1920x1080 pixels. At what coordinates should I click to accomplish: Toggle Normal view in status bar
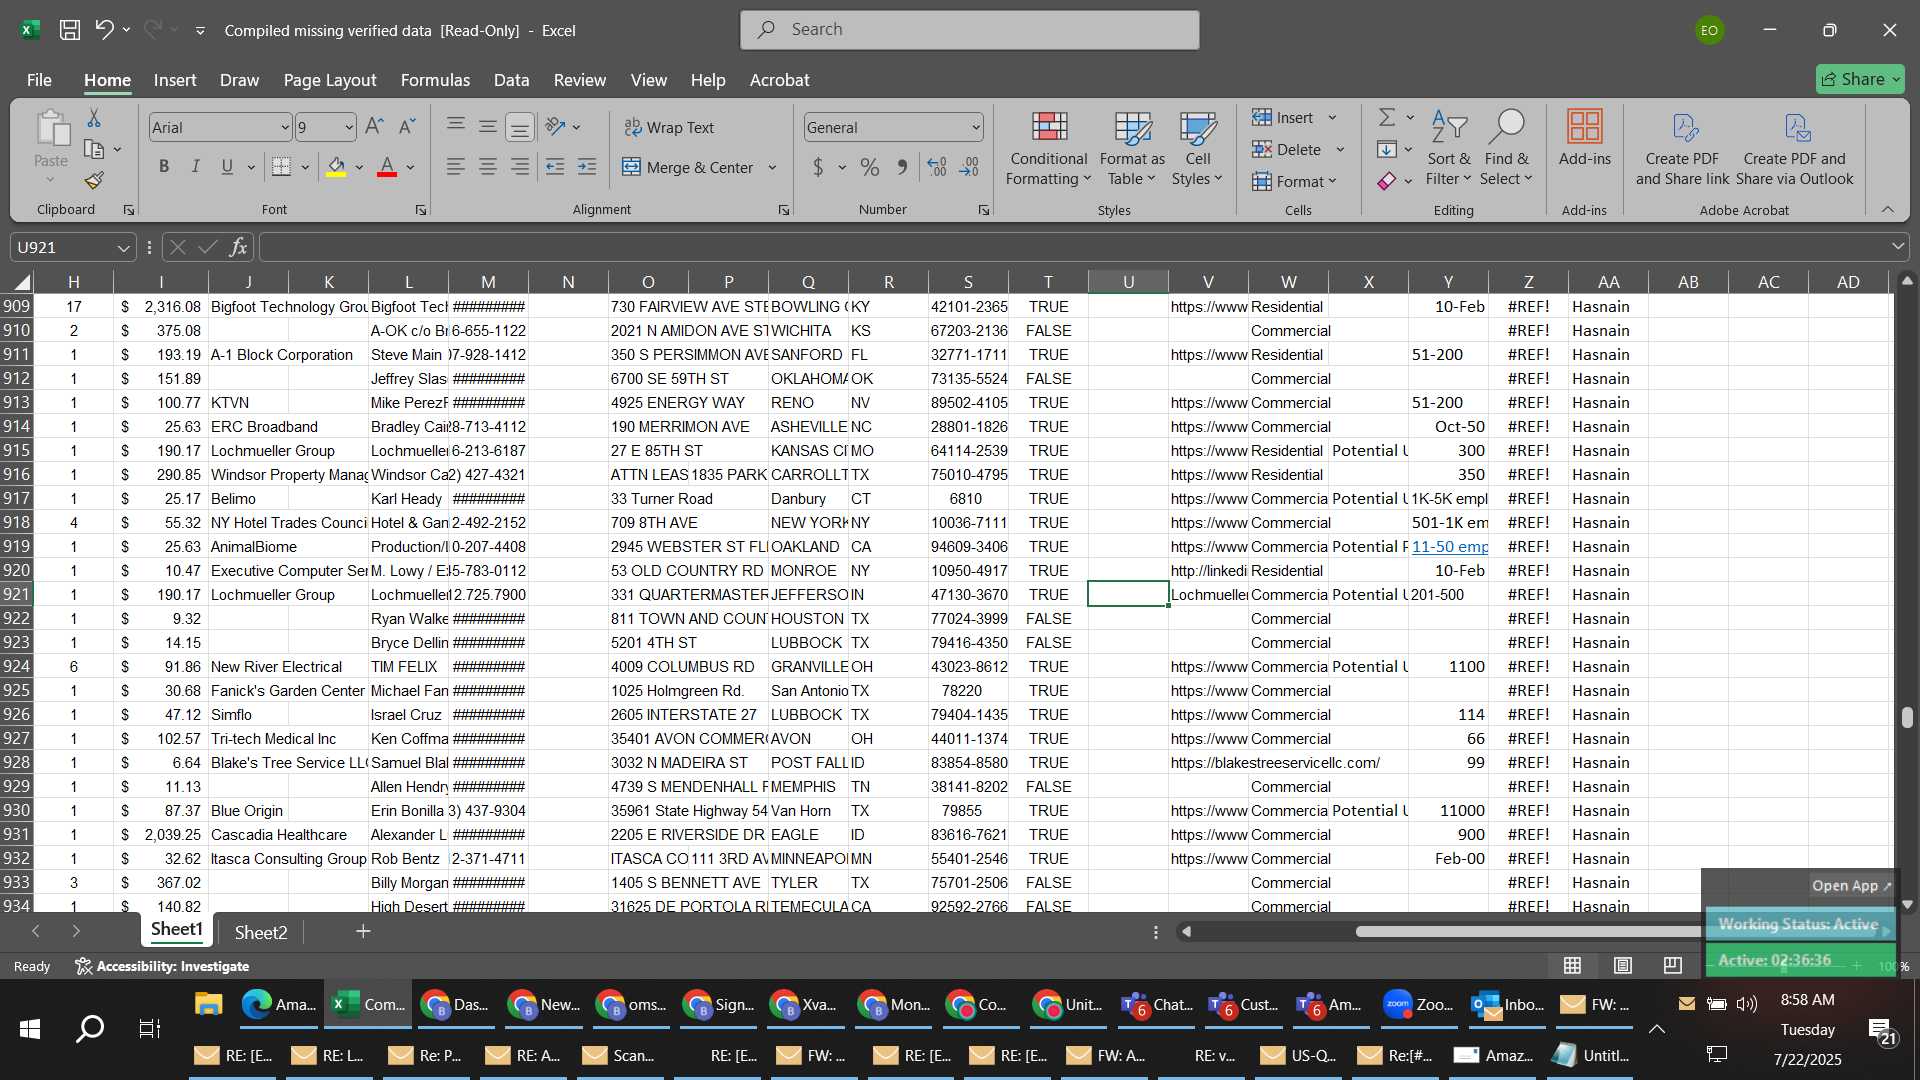[x=1573, y=965]
